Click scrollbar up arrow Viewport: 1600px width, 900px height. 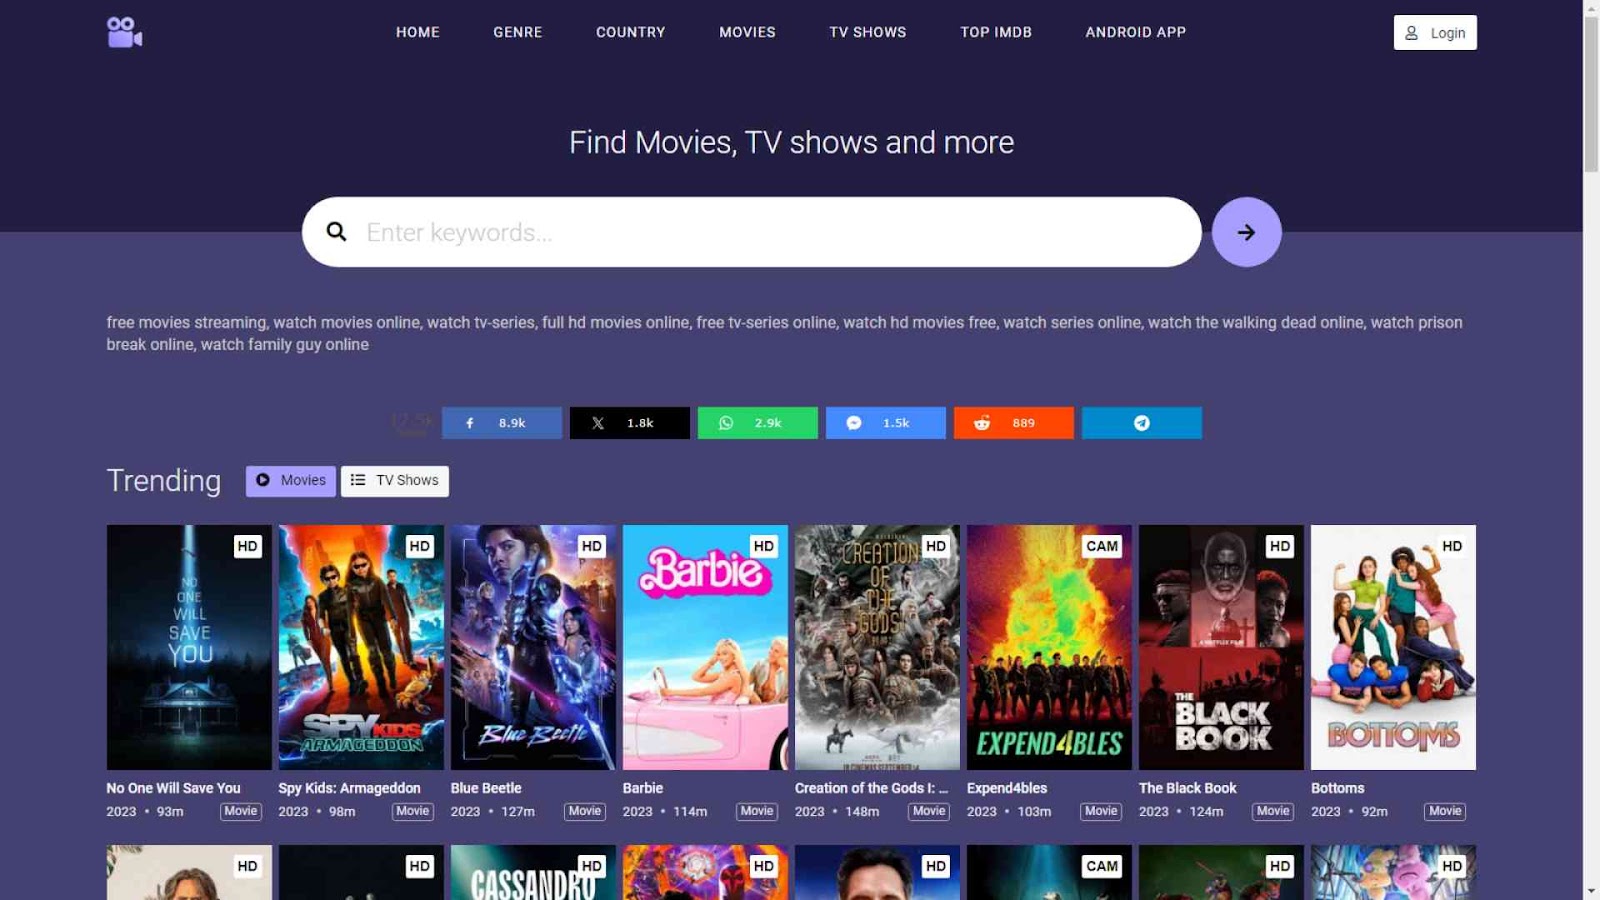click(x=1591, y=8)
